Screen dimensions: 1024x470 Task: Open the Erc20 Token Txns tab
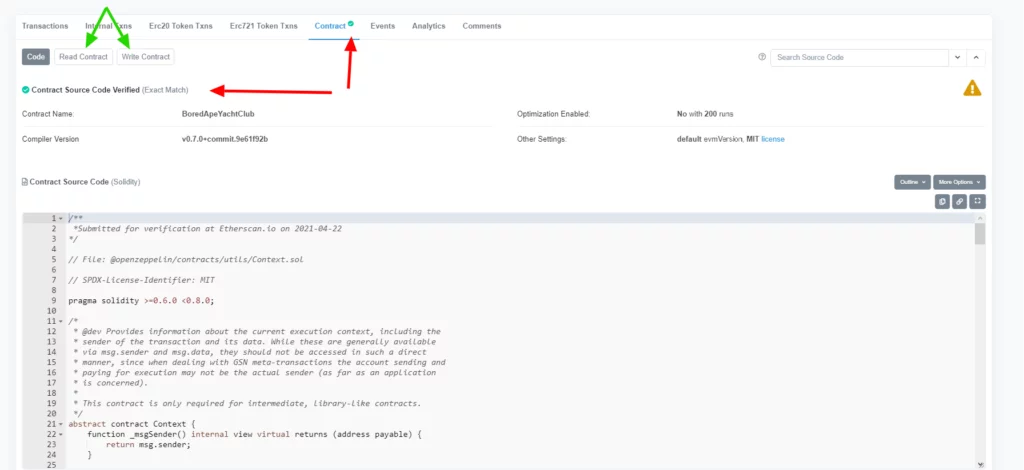182,26
